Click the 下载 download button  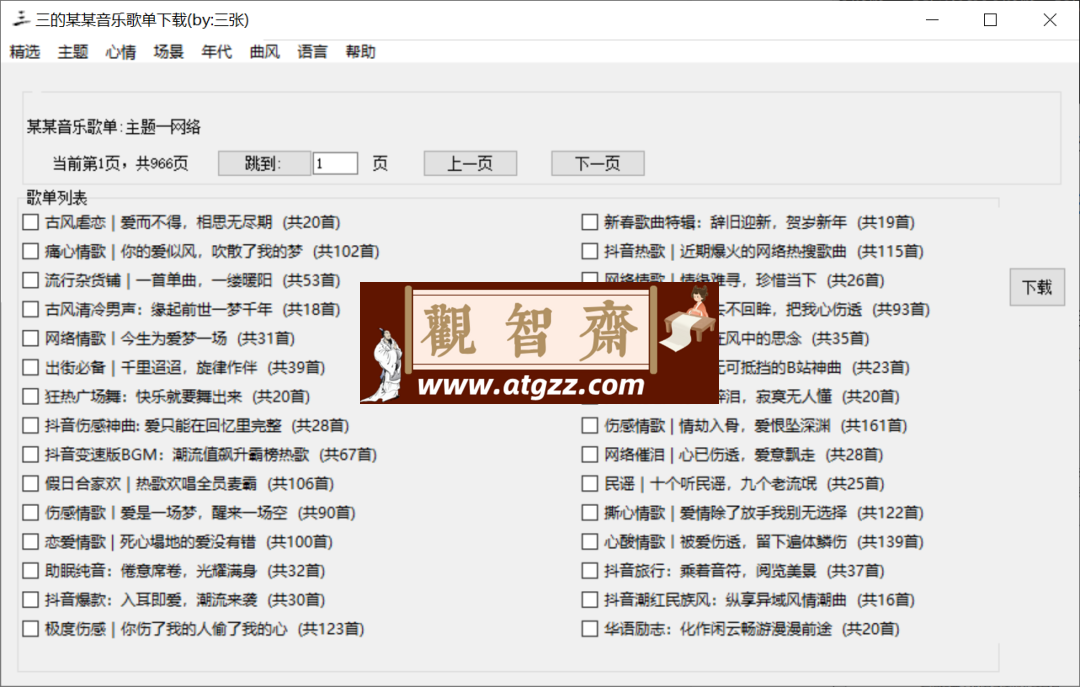click(x=1037, y=287)
